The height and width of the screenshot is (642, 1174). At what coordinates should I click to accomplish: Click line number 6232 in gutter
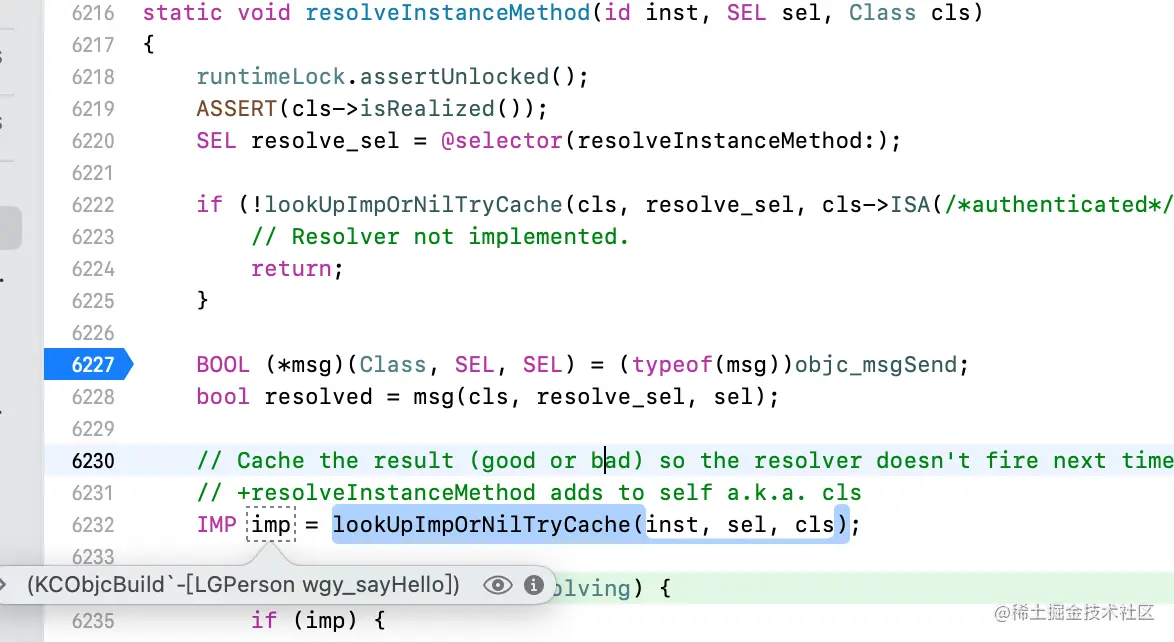point(94,524)
